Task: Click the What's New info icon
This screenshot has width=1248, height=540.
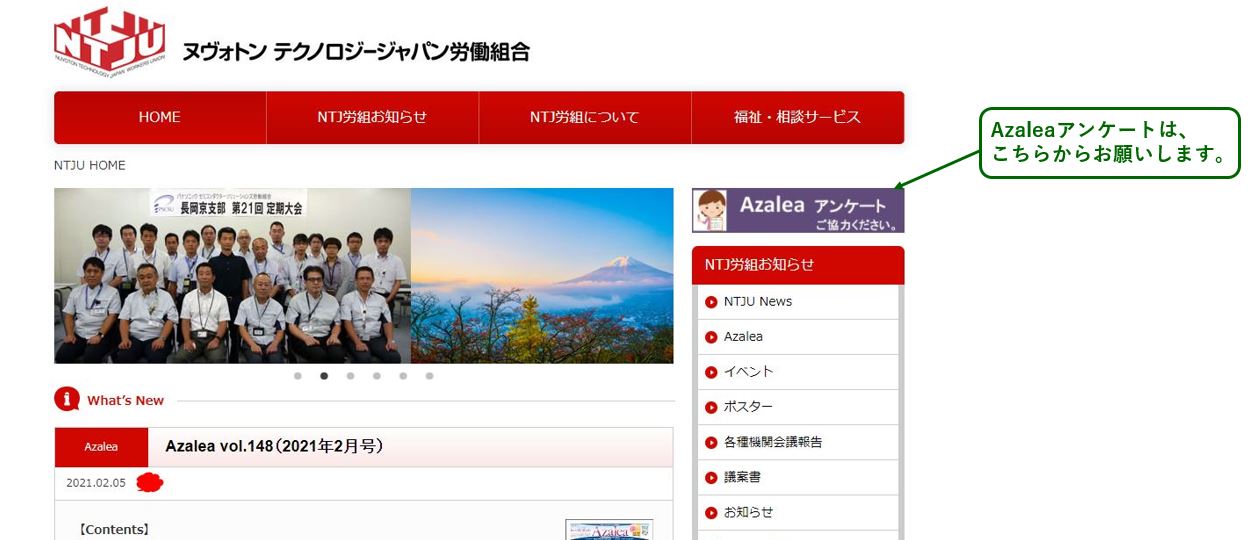Action: [67, 400]
